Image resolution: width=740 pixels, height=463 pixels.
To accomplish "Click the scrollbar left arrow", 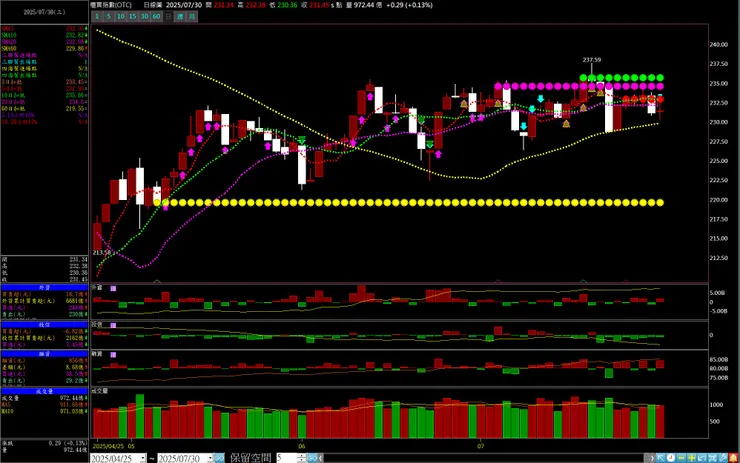I will point(320,458).
